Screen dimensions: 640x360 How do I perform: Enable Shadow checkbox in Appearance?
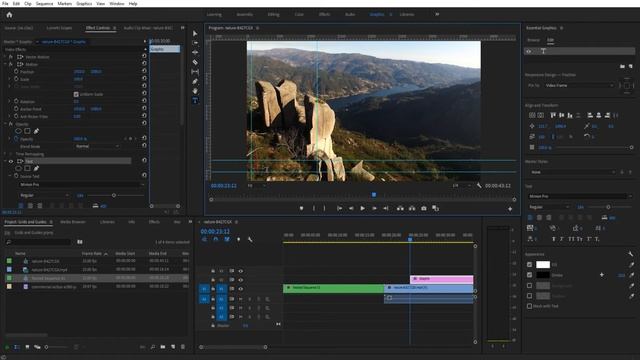529,296
